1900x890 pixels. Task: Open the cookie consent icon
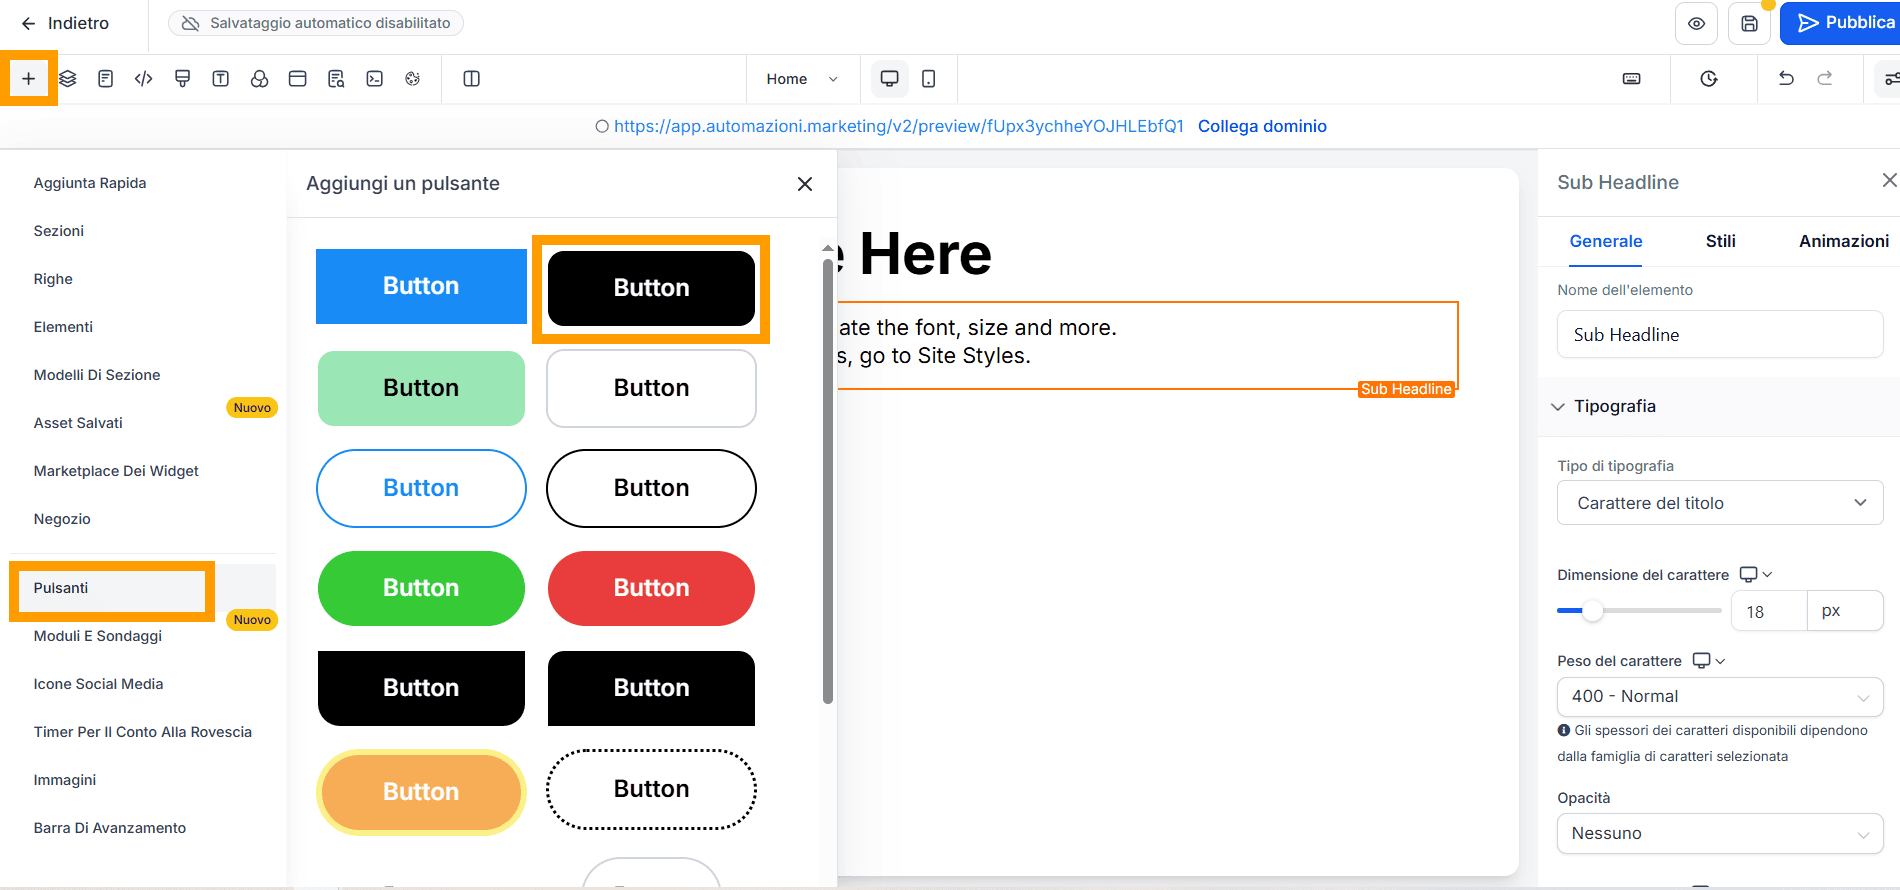[413, 79]
